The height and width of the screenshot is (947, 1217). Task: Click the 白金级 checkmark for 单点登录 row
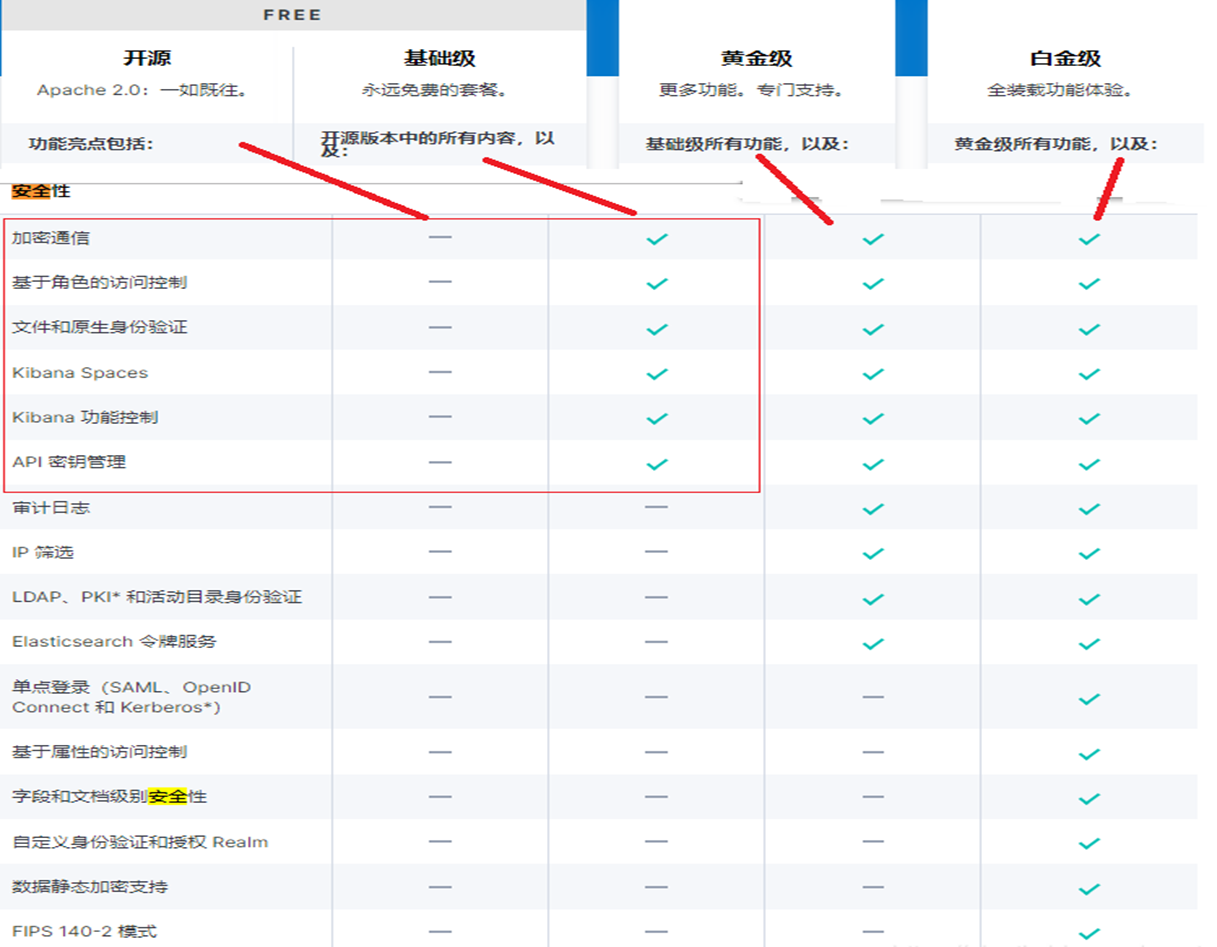(1089, 698)
